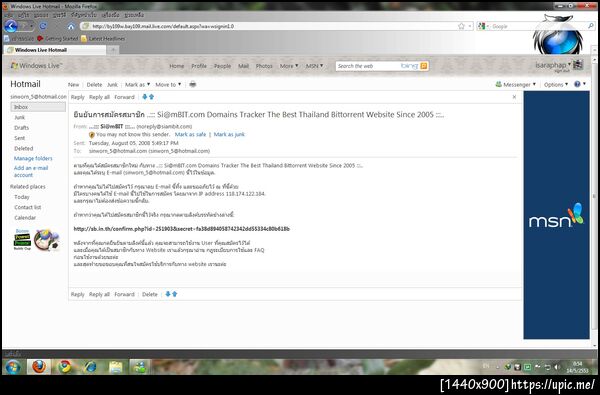The image size is (600, 395).
Task: Click Reply above the message
Action: pos(78,97)
